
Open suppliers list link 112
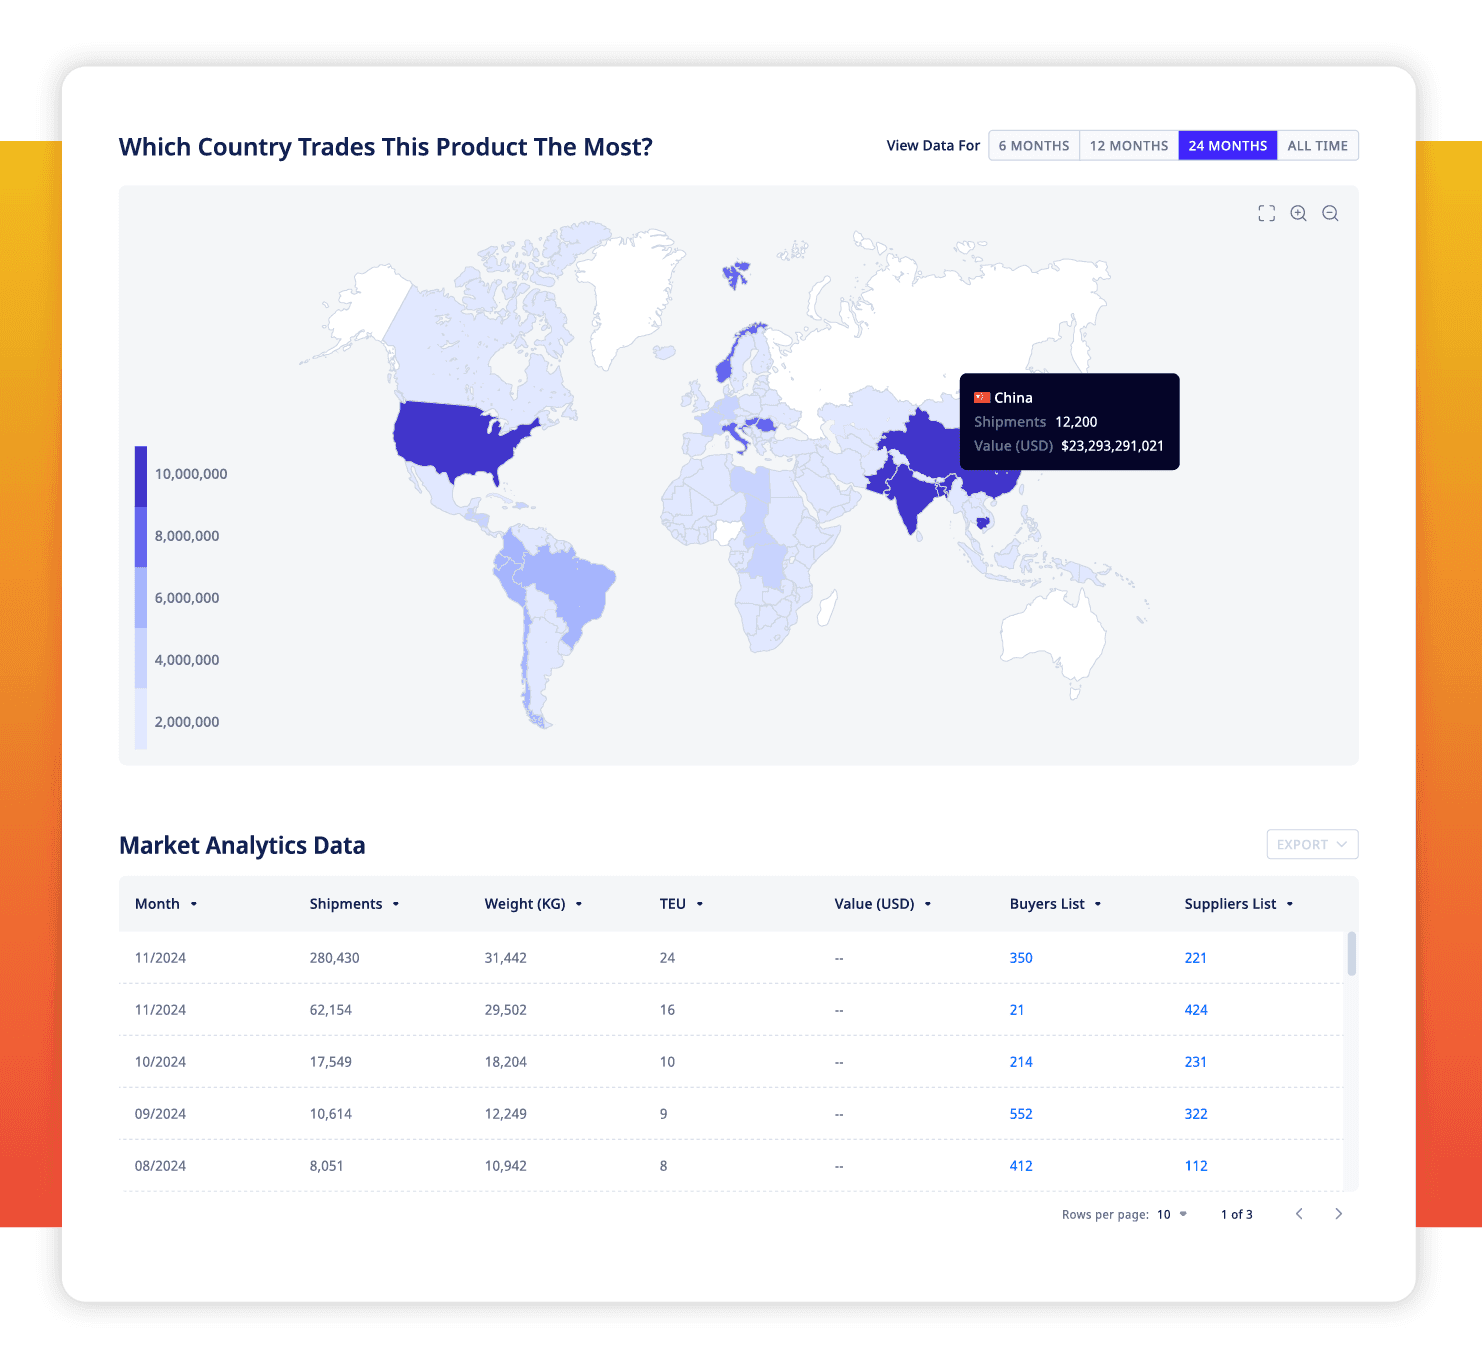(x=1196, y=1166)
